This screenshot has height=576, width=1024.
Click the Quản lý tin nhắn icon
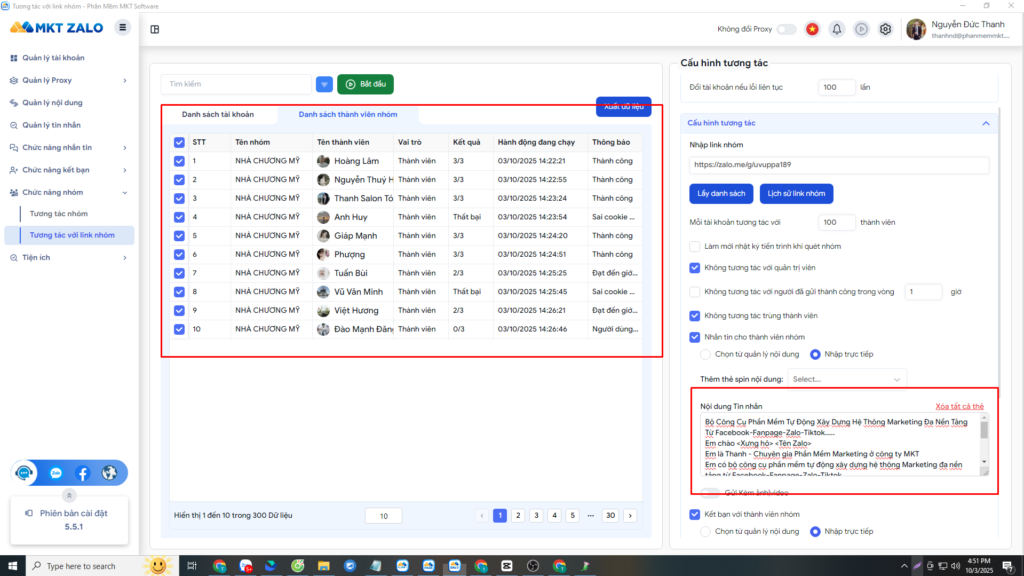[x=14, y=125]
